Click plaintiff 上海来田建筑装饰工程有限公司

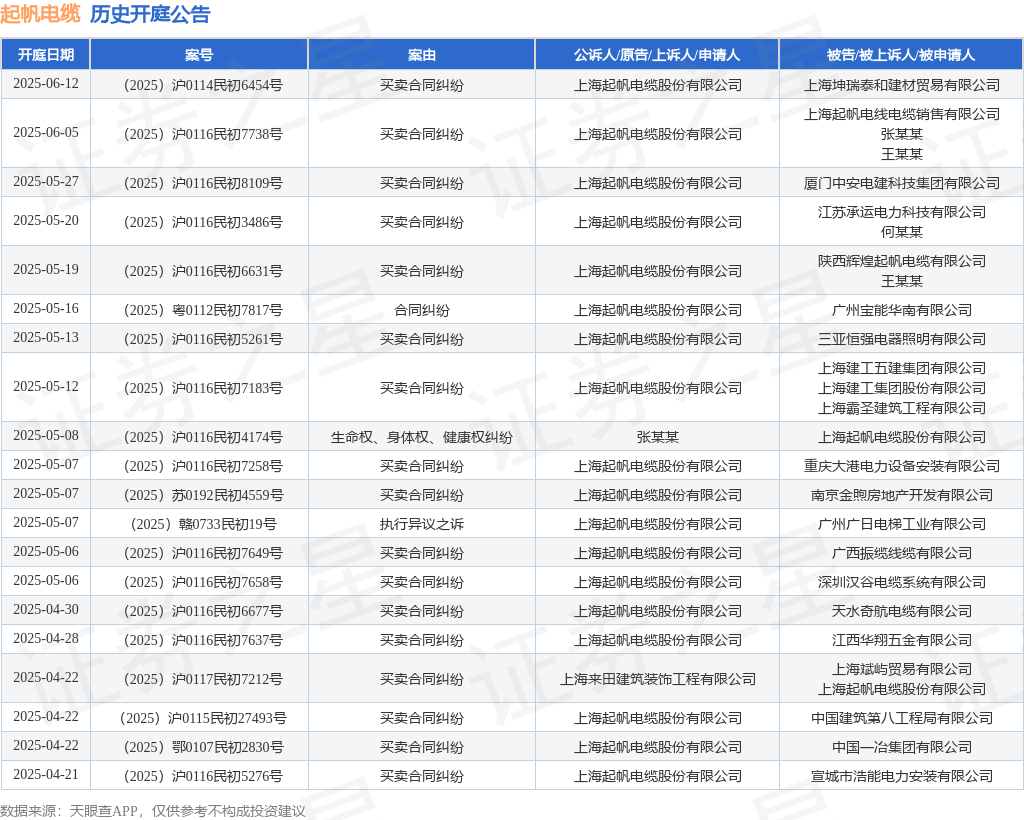coord(658,679)
